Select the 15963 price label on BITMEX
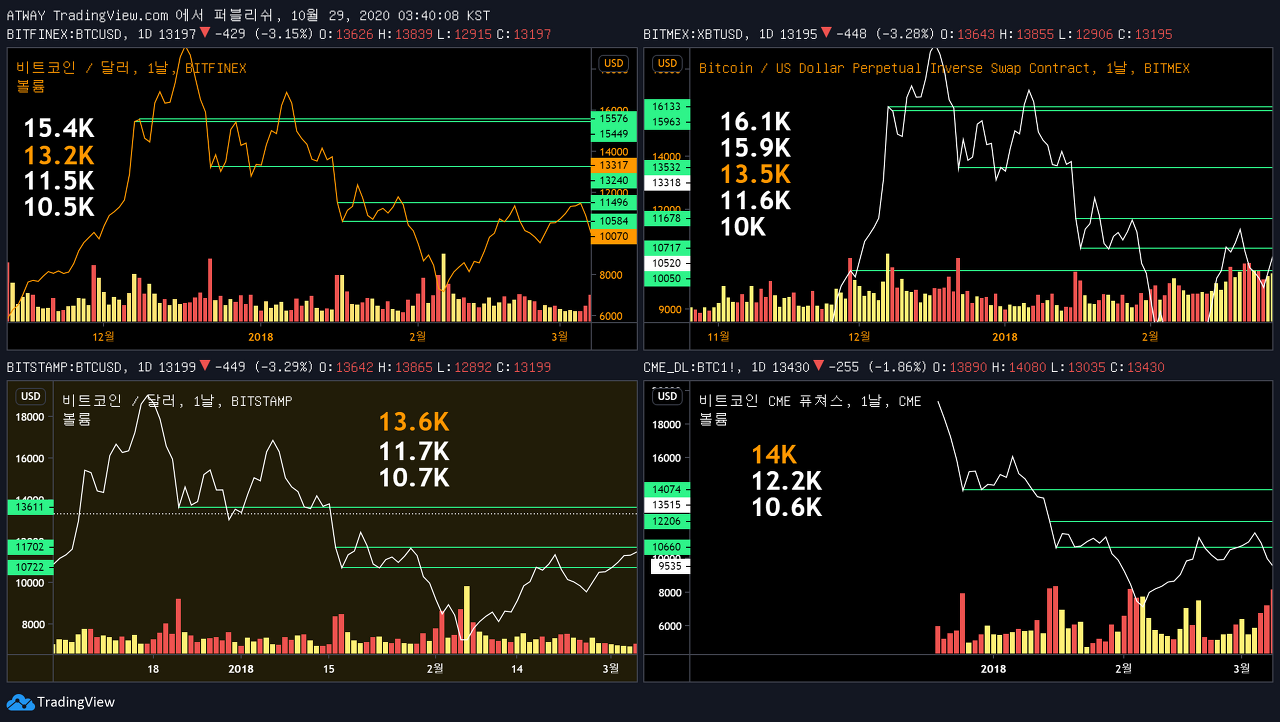This screenshot has width=1280, height=722. click(667, 122)
